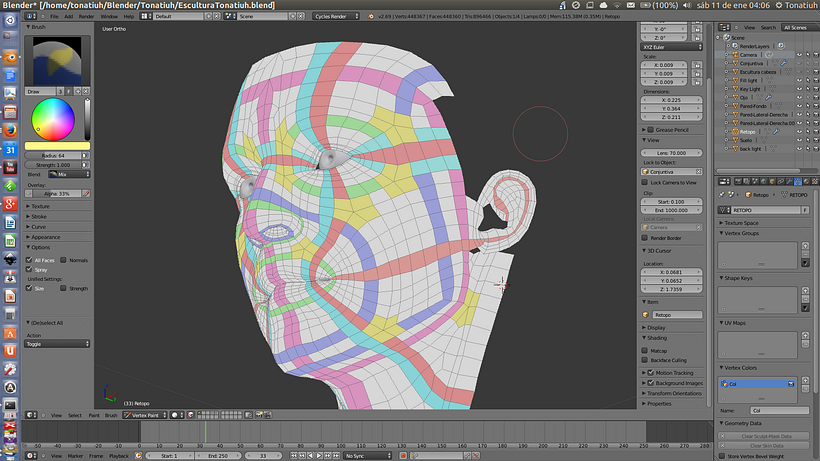
Task: Jump to the last frame in timeline
Action: coord(336,456)
